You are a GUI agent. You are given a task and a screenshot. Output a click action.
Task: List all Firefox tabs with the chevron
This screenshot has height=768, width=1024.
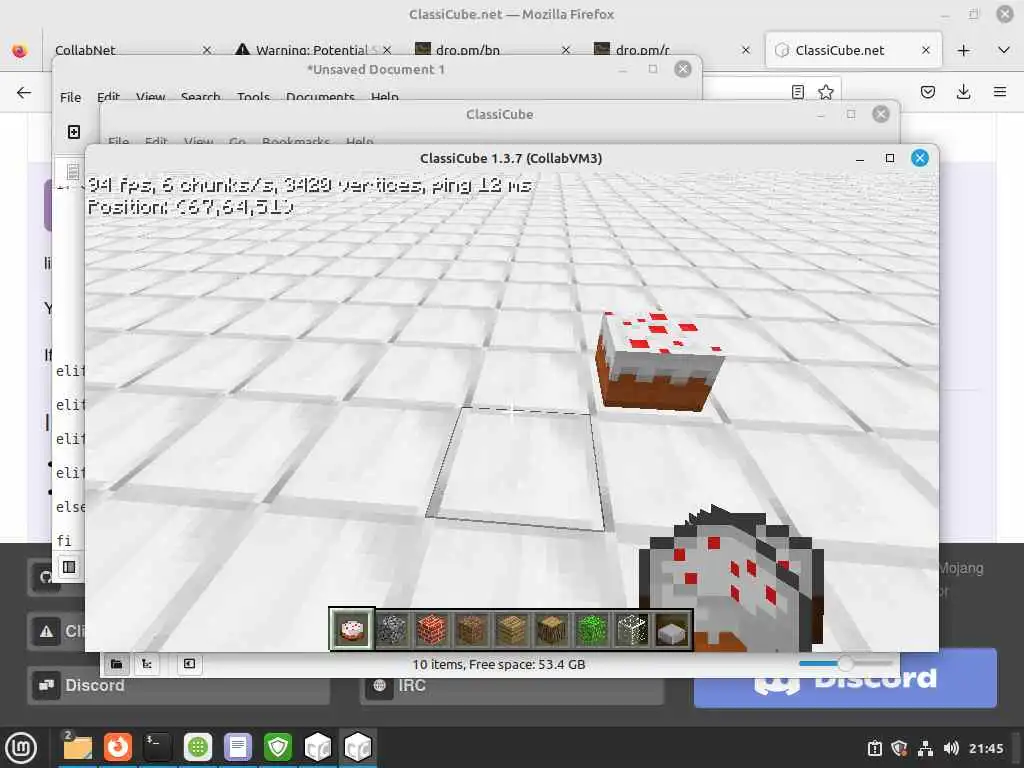(x=1004, y=50)
